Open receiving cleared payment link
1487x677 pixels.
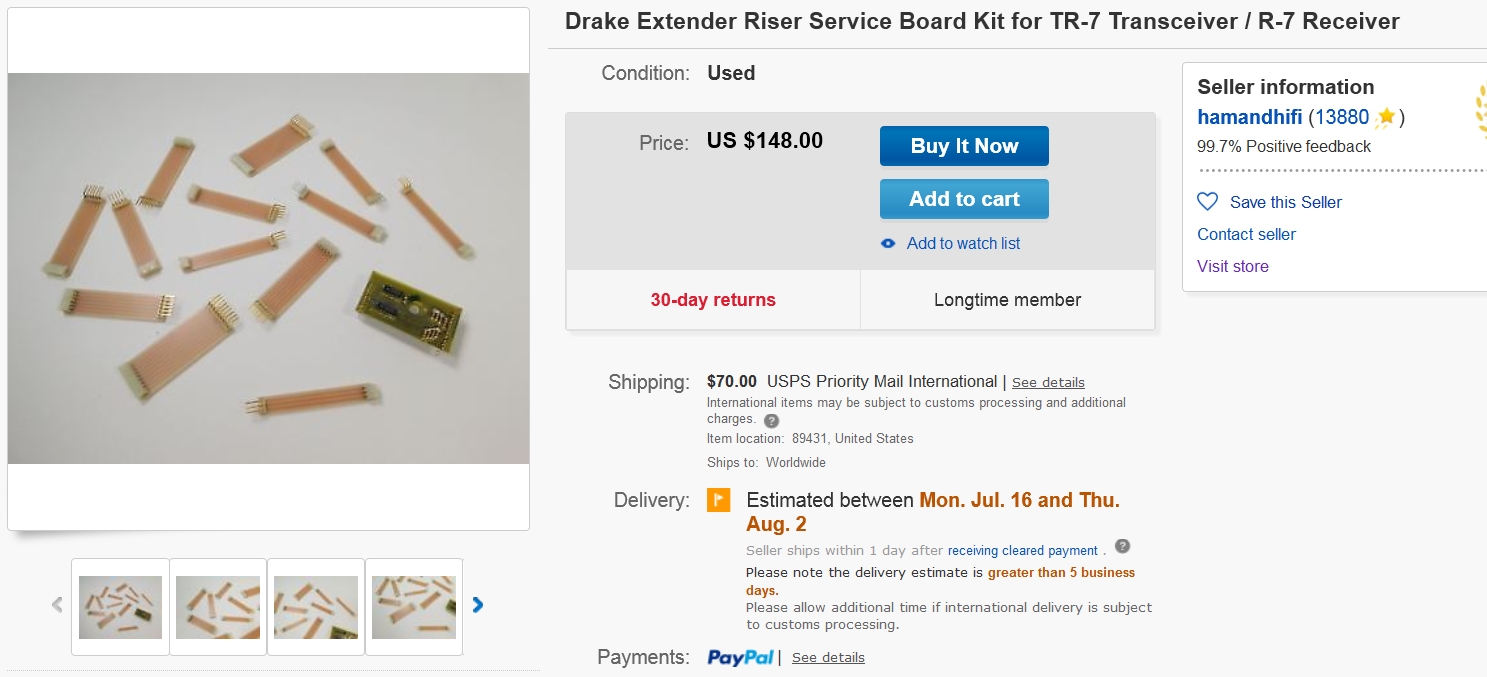click(1022, 550)
